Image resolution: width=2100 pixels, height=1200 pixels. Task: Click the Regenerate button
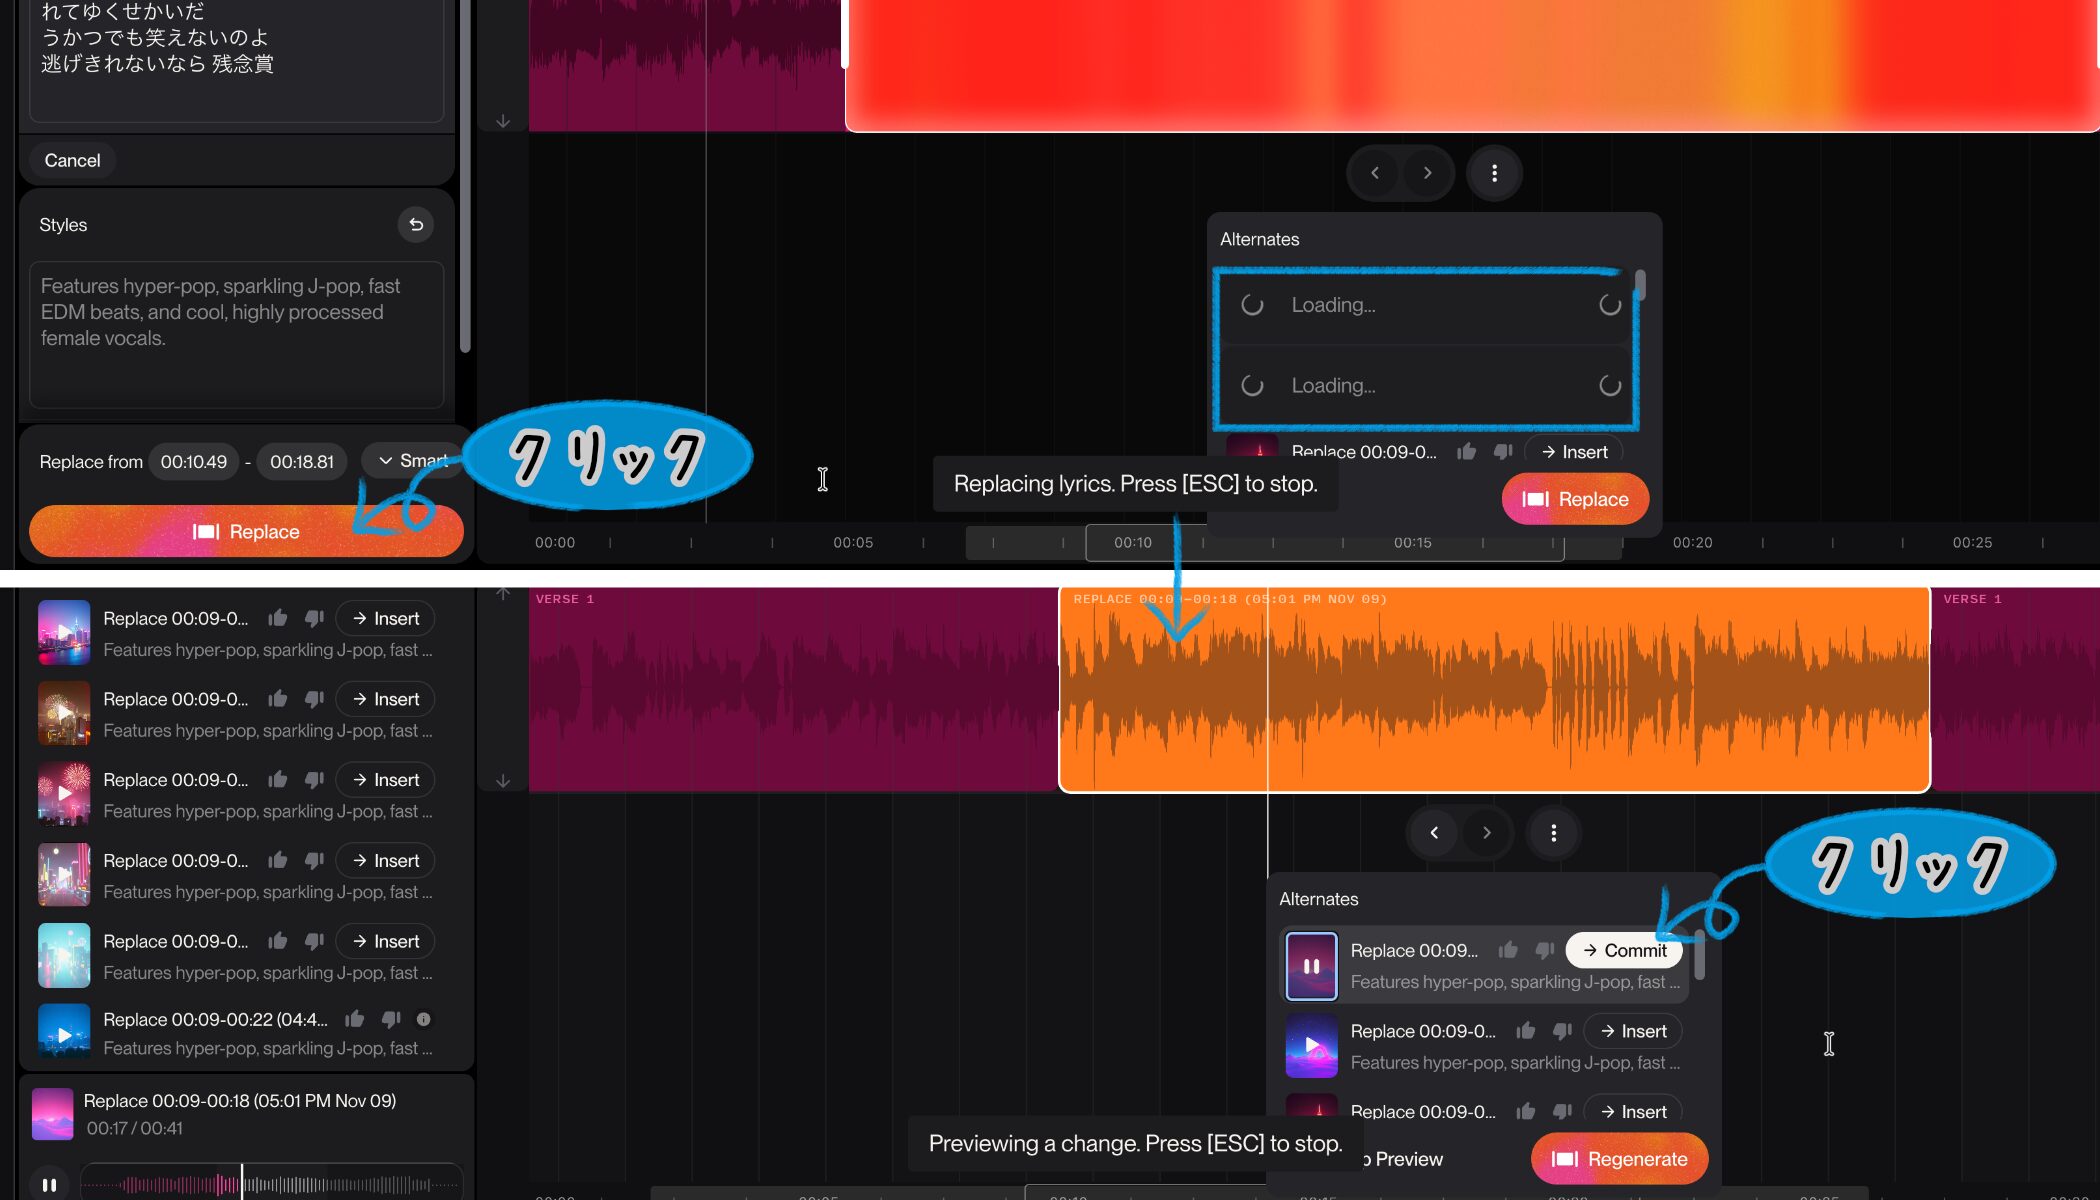coord(1619,1159)
